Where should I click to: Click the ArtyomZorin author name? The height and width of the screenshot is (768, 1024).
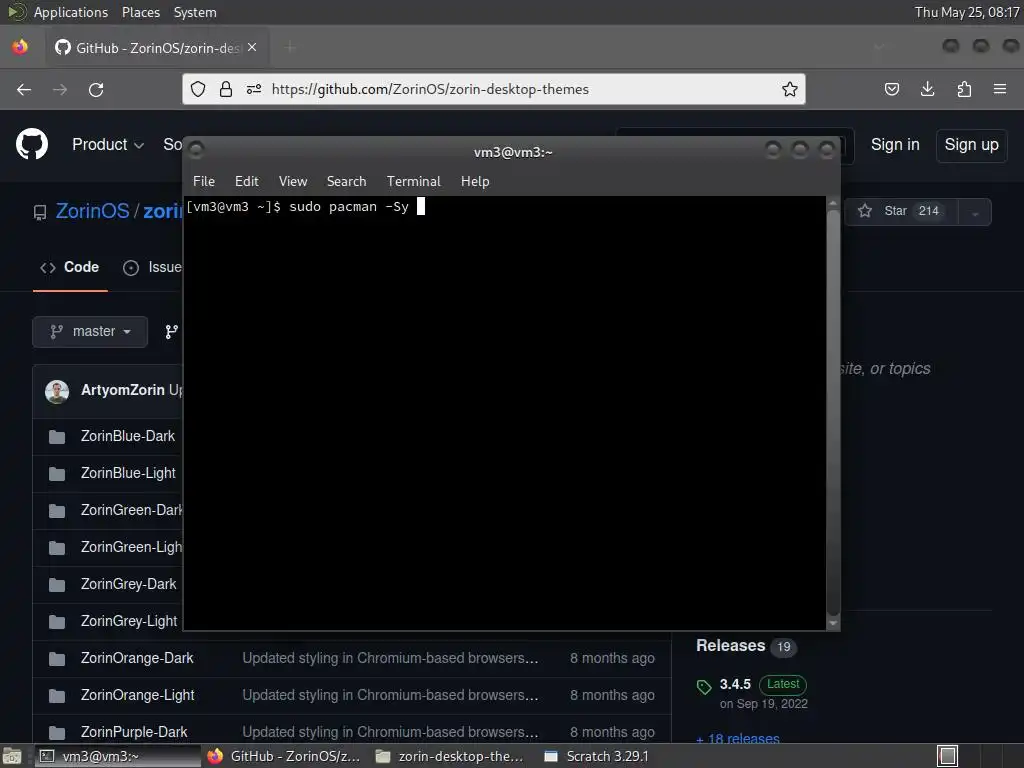[122, 390]
